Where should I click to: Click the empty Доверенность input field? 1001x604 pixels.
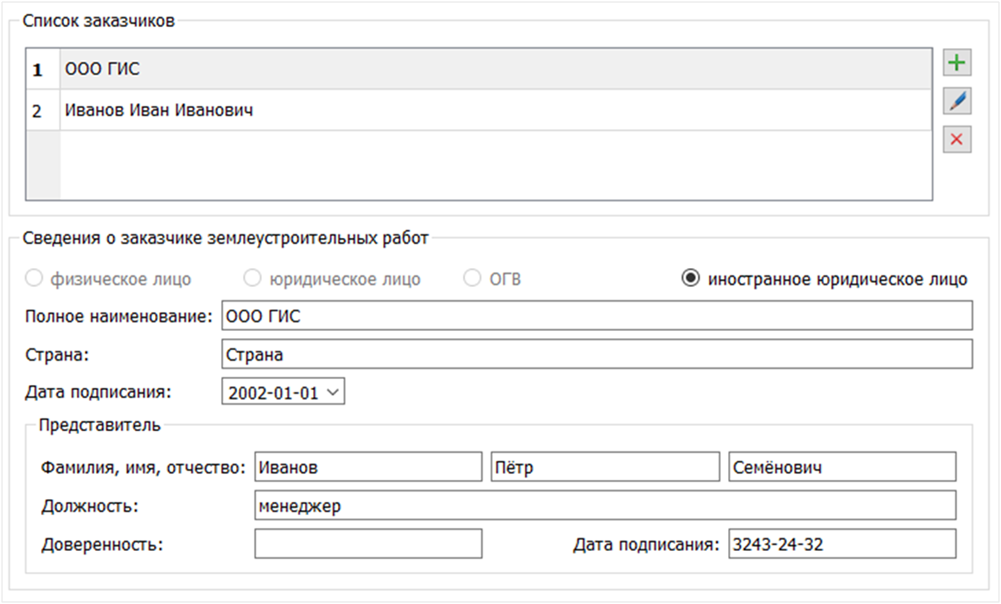368,544
